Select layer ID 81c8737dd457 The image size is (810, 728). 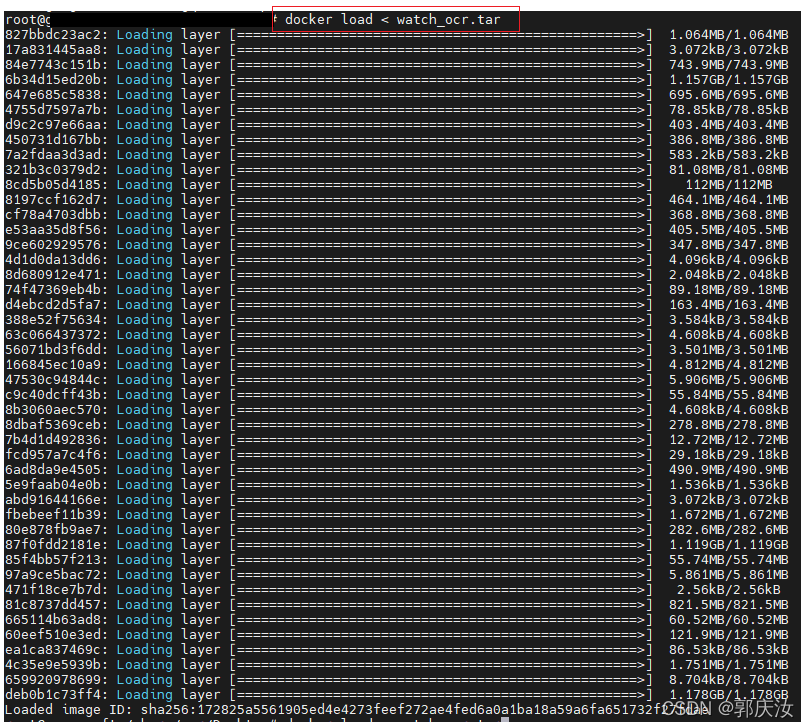coord(53,604)
